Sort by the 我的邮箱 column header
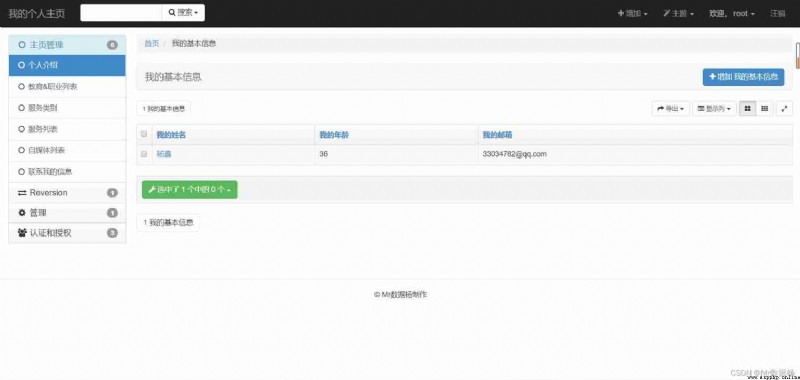 [x=497, y=135]
